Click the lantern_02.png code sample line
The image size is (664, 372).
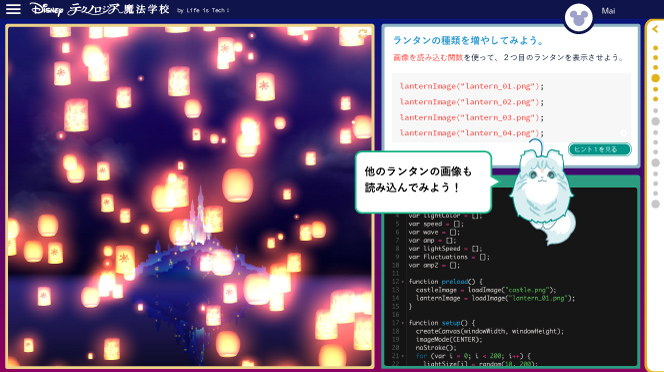pyautogui.click(x=471, y=102)
